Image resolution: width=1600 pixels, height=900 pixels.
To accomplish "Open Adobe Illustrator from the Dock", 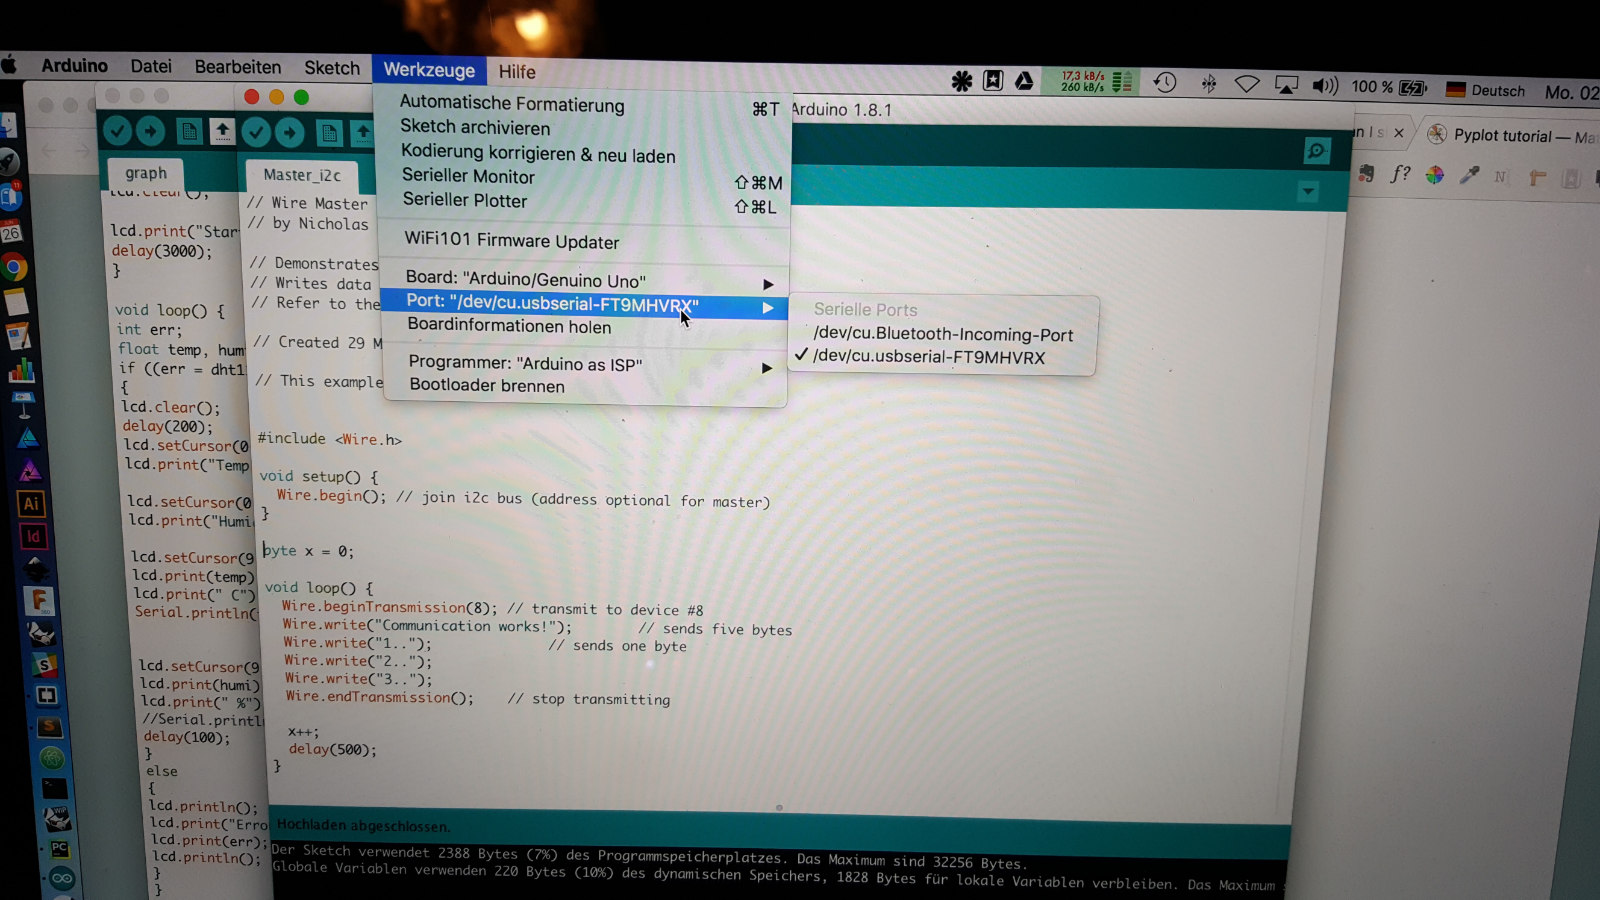I will click(31, 503).
